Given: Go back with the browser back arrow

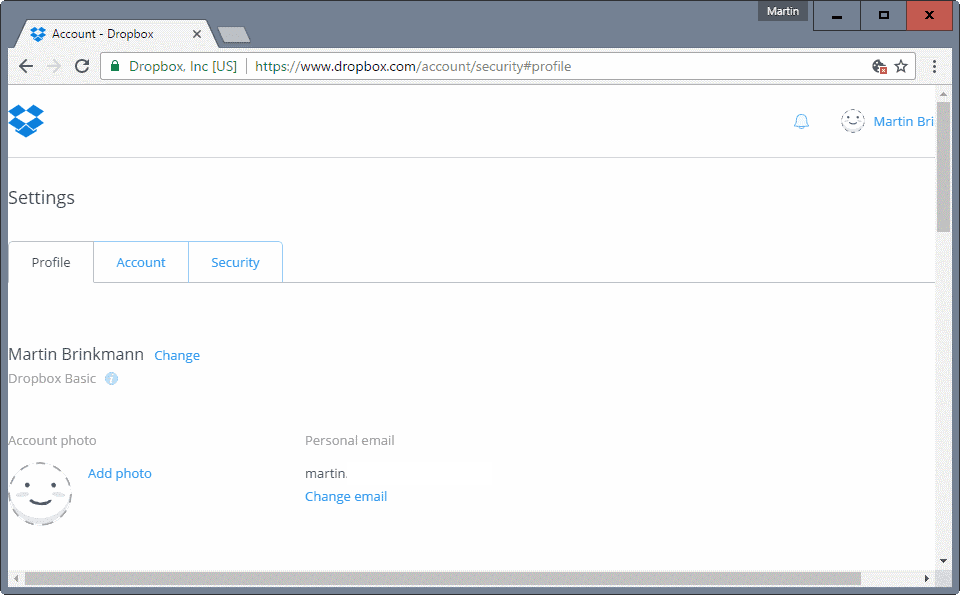Looking at the screenshot, I should point(26,66).
